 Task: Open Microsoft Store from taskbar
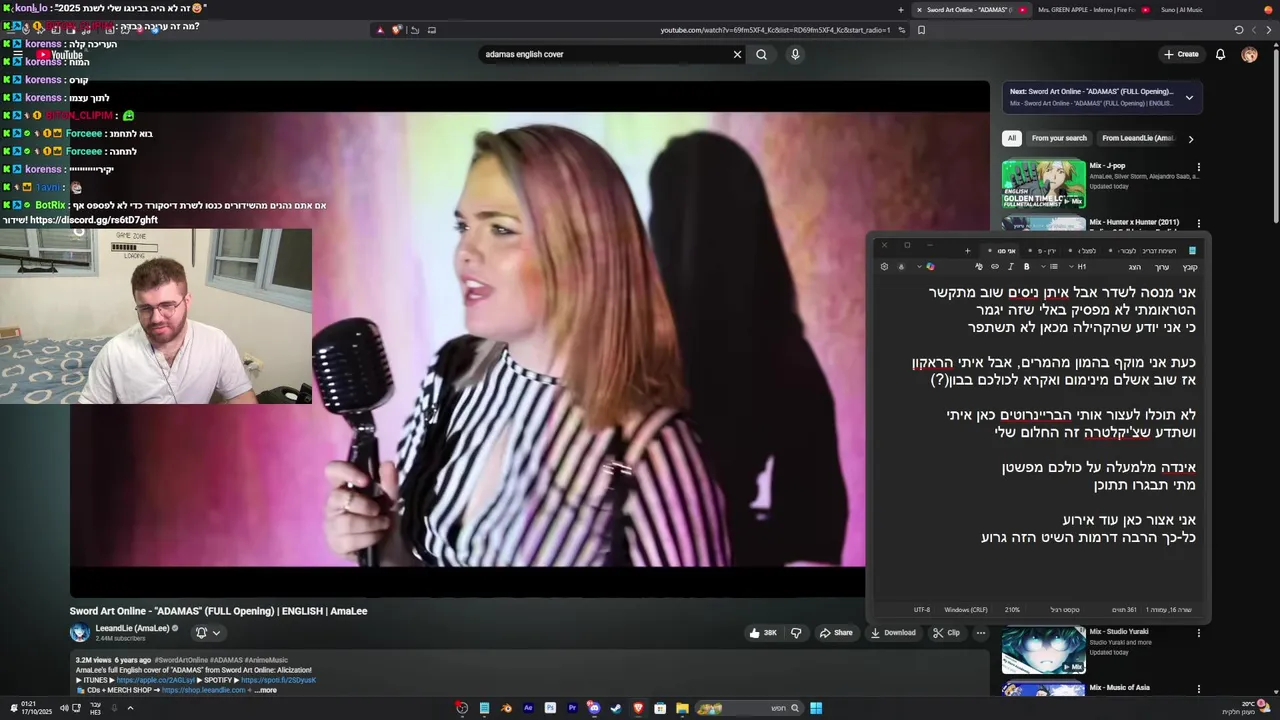[660, 708]
